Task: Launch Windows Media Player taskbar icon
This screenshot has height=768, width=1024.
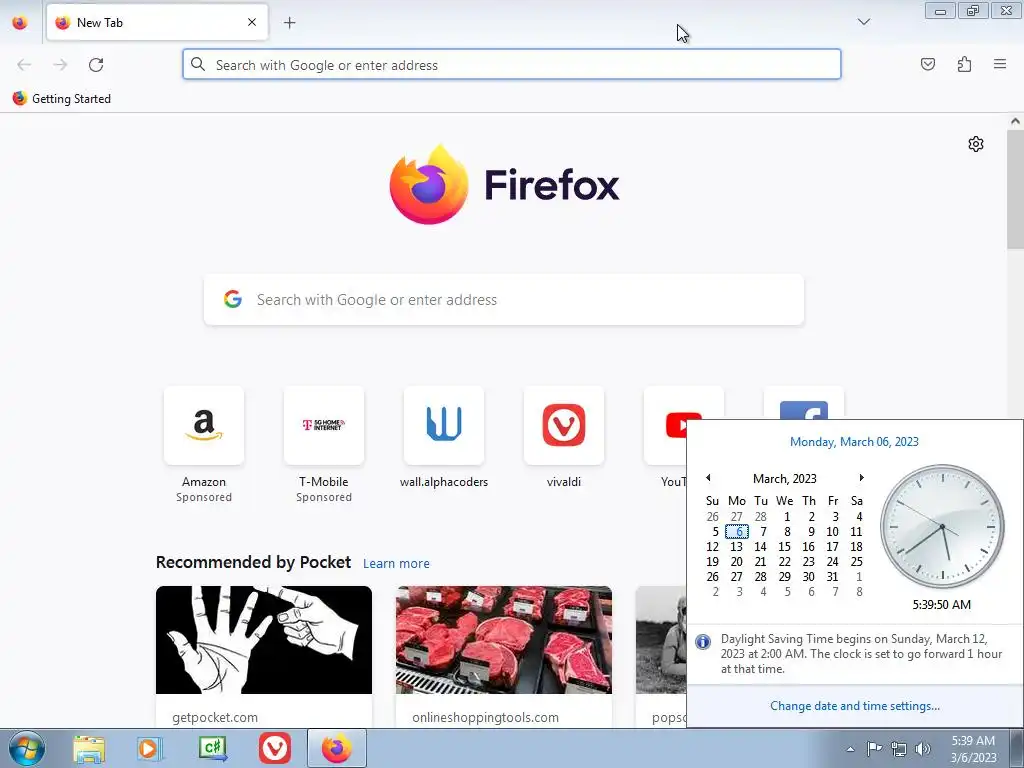Action: coord(150,749)
